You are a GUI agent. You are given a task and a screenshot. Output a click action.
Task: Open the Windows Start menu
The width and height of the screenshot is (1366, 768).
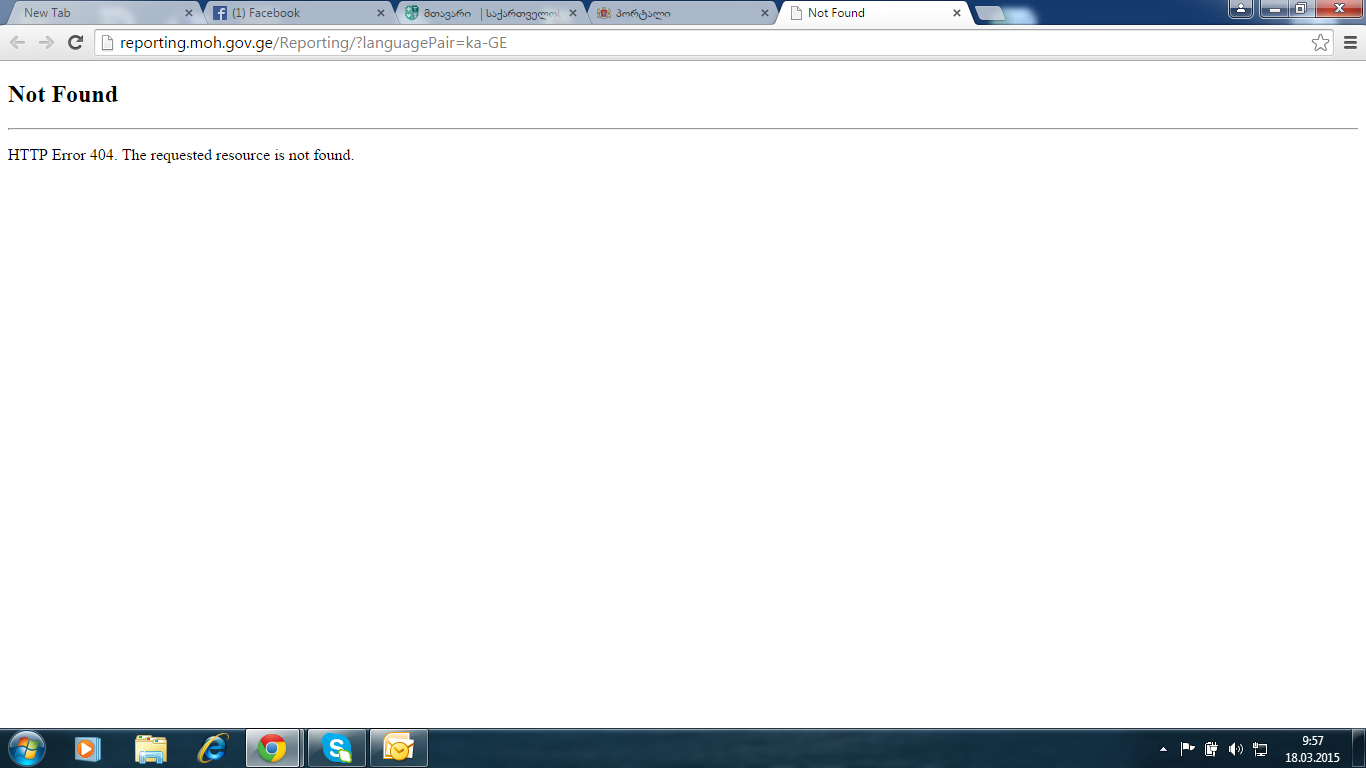[x=26, y=748]
